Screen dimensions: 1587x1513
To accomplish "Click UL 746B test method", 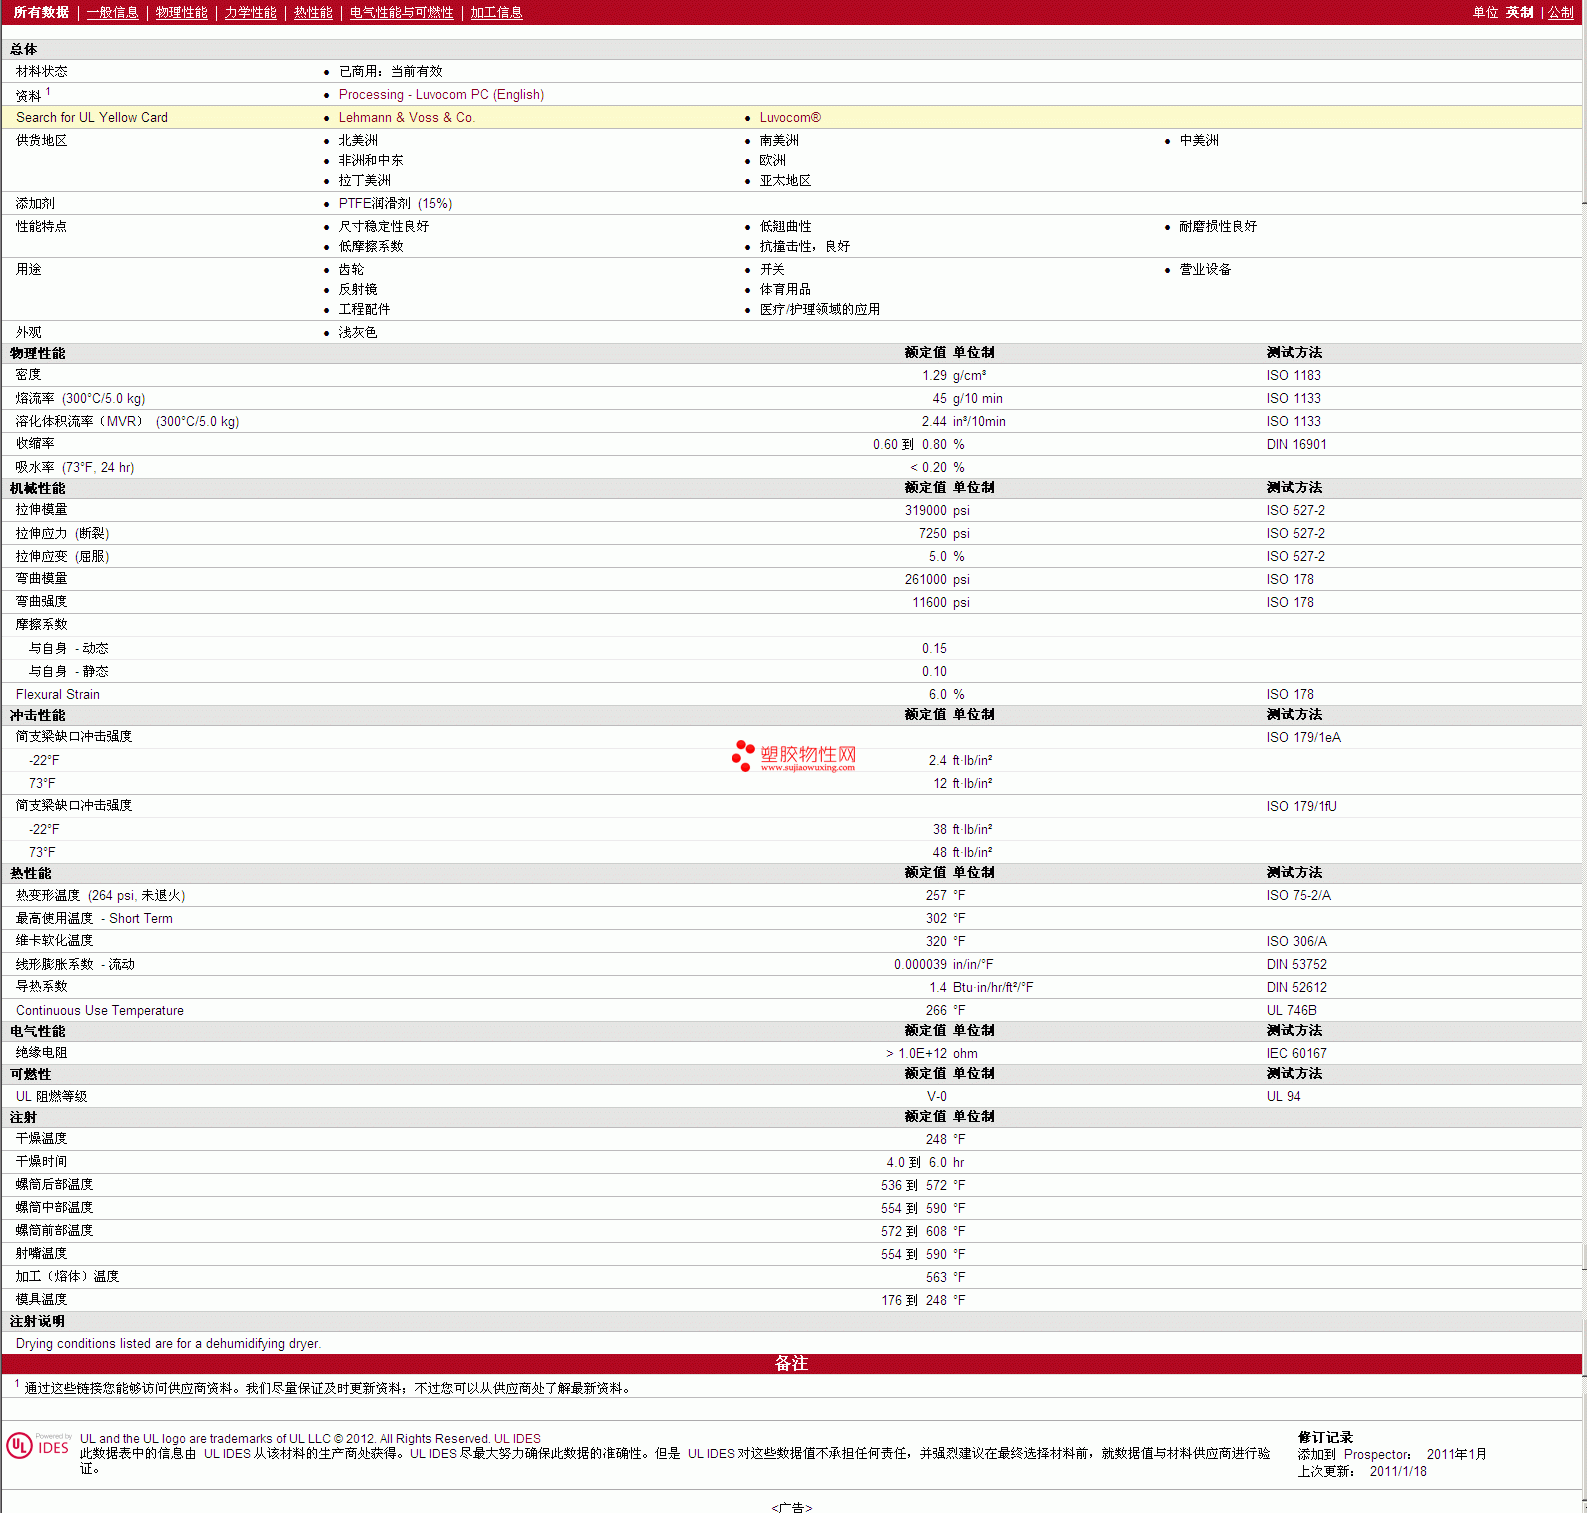I will click(1291, 1010).
